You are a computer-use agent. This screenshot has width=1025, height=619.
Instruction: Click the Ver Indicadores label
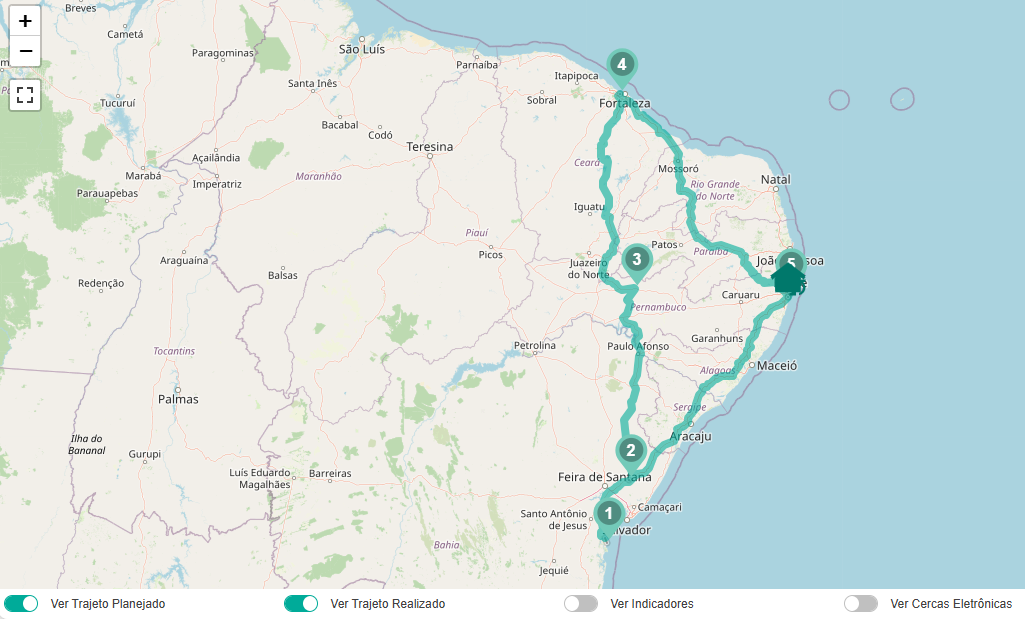tap(652, 604)
